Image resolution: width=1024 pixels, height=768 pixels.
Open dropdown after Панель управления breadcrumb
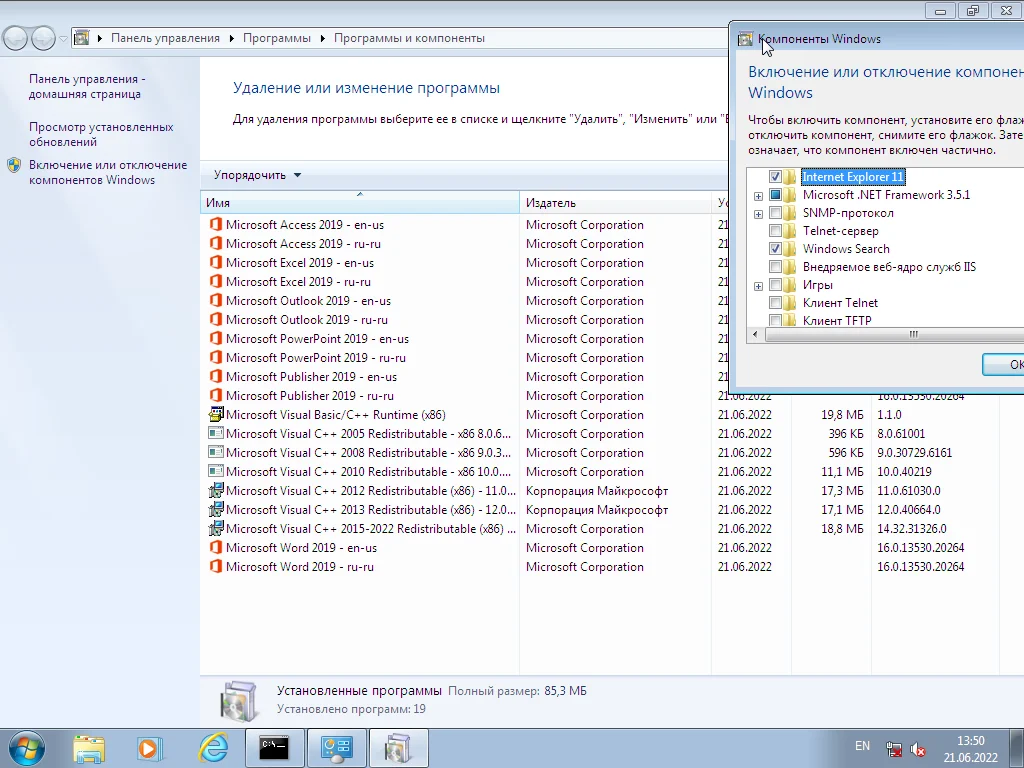pyautogui.click(x=232, y=39)
